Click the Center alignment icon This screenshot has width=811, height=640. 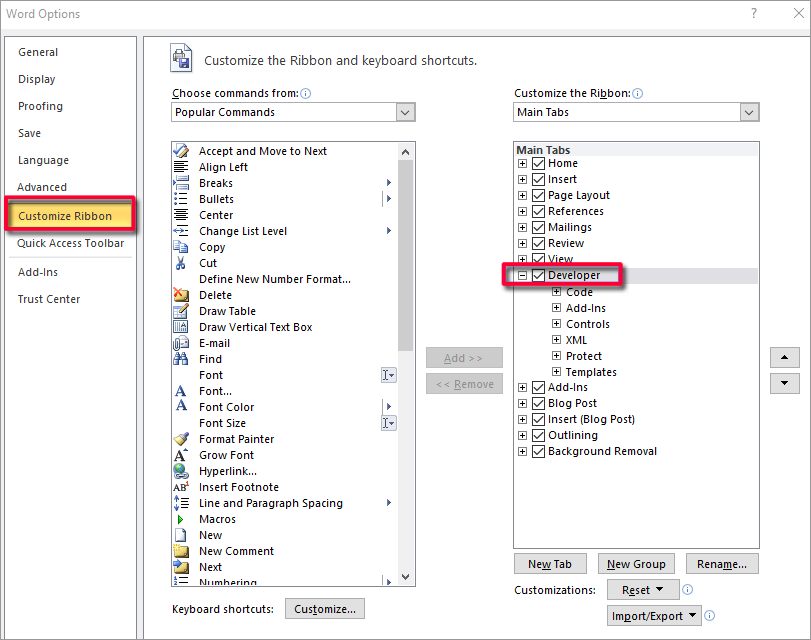[181, 215]
